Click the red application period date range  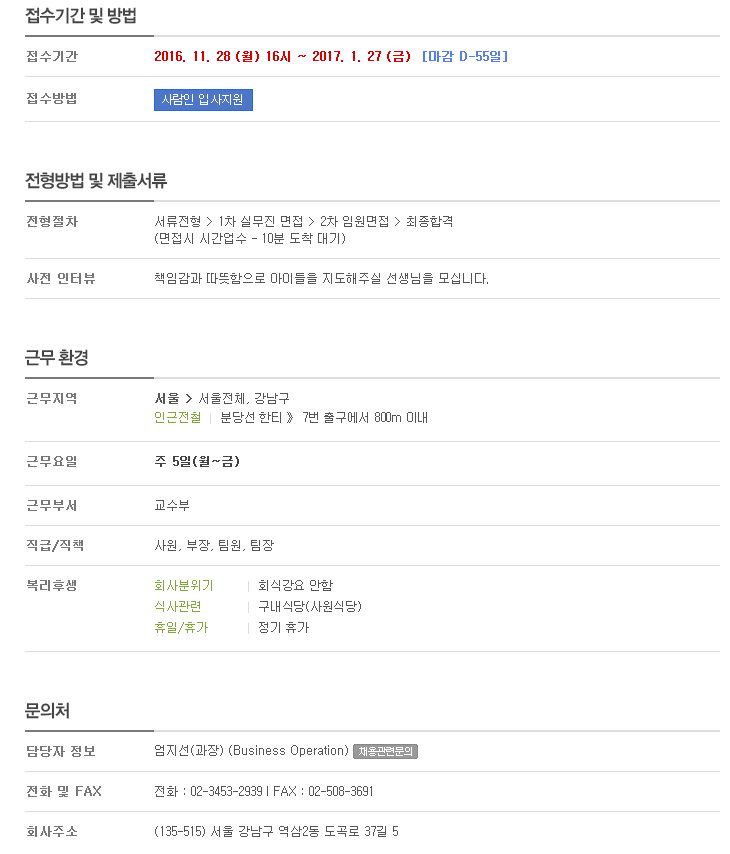[282, 56]
